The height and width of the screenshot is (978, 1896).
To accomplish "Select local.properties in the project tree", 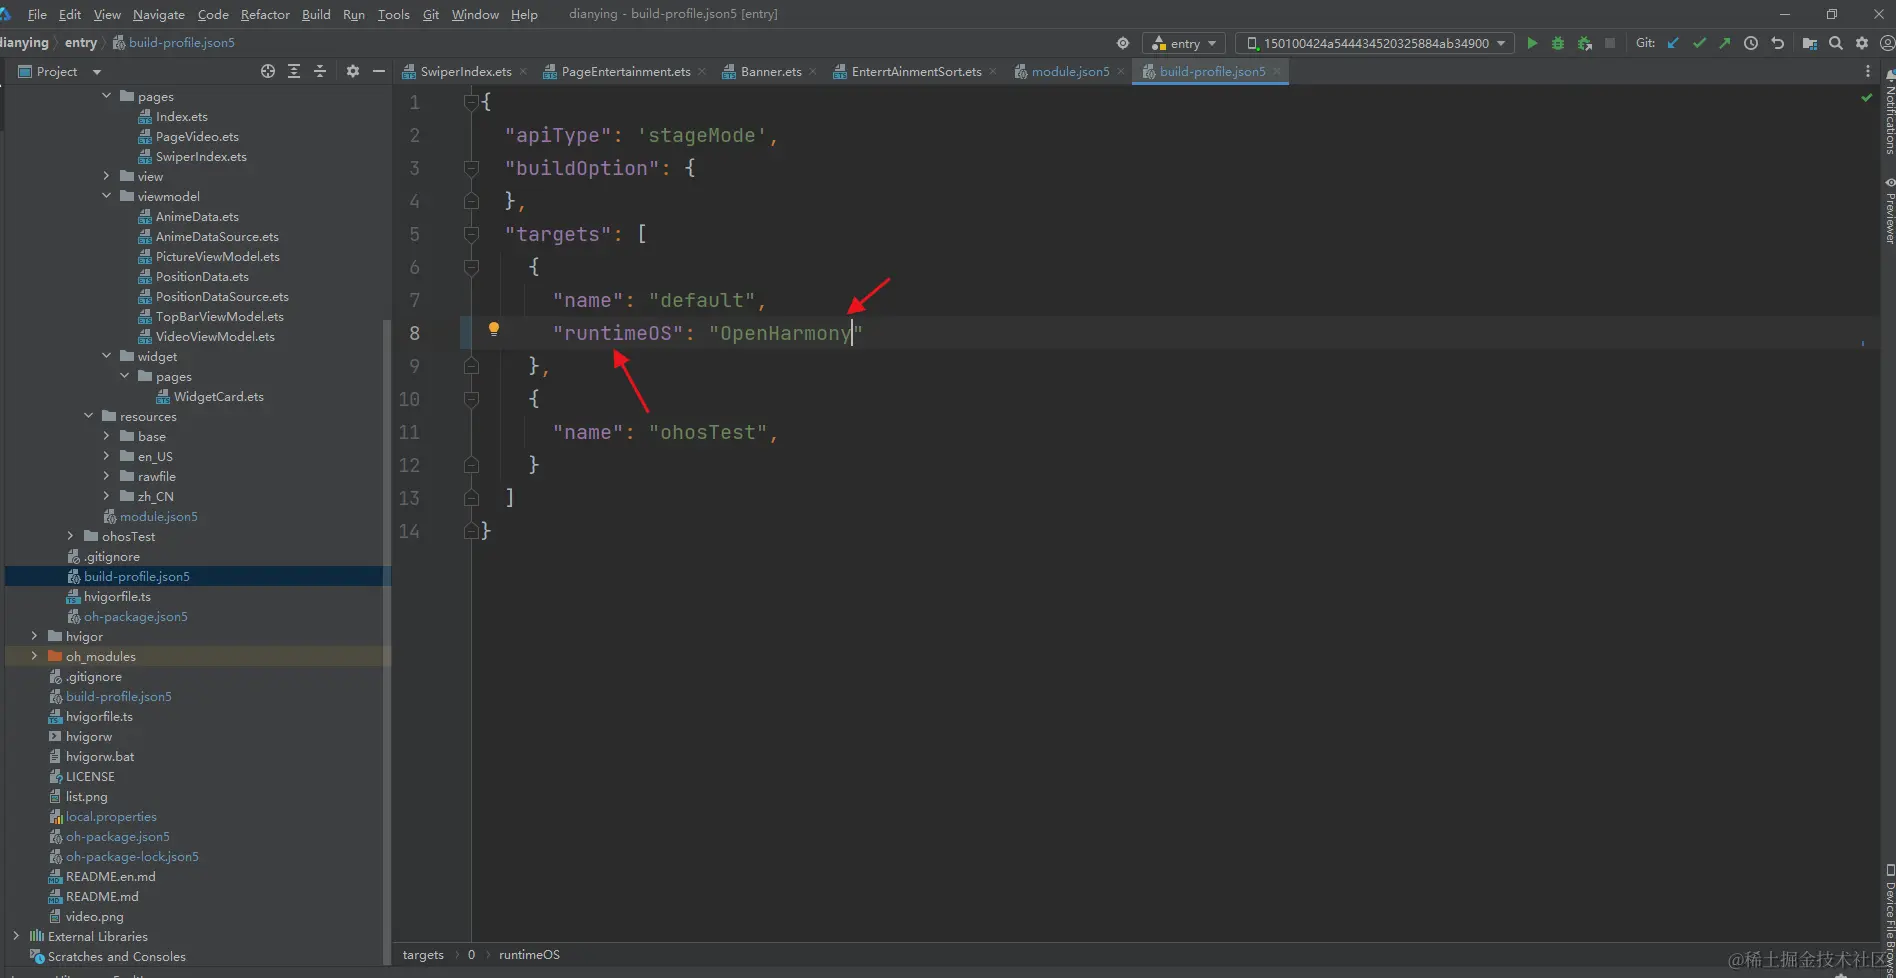I will click(x=111, y=816).
